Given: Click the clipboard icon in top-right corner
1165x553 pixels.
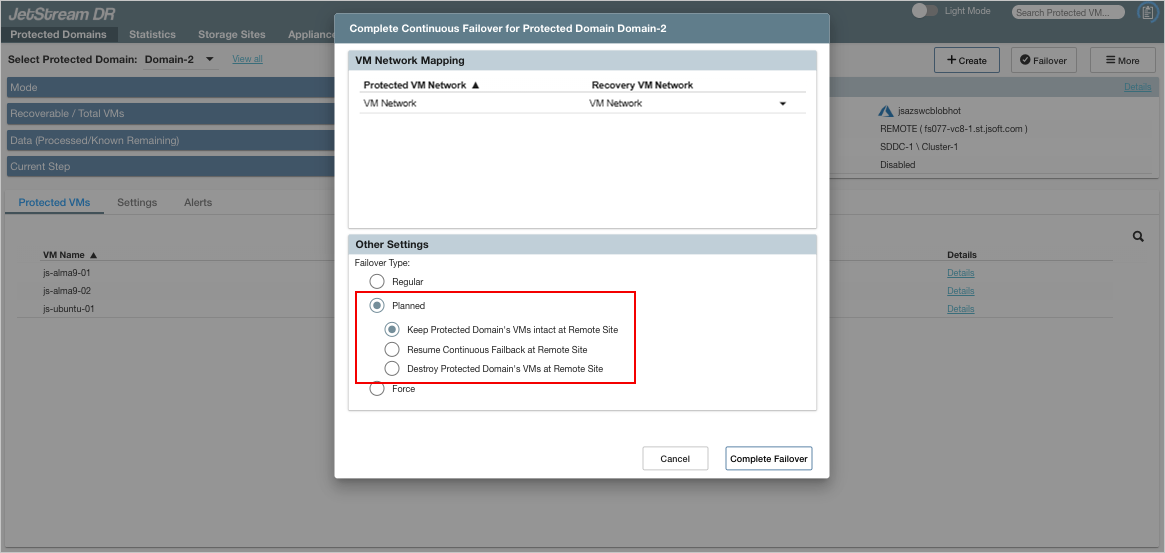Looking at the screenshot, I should pyautogui.click(x=1146, y=12).
